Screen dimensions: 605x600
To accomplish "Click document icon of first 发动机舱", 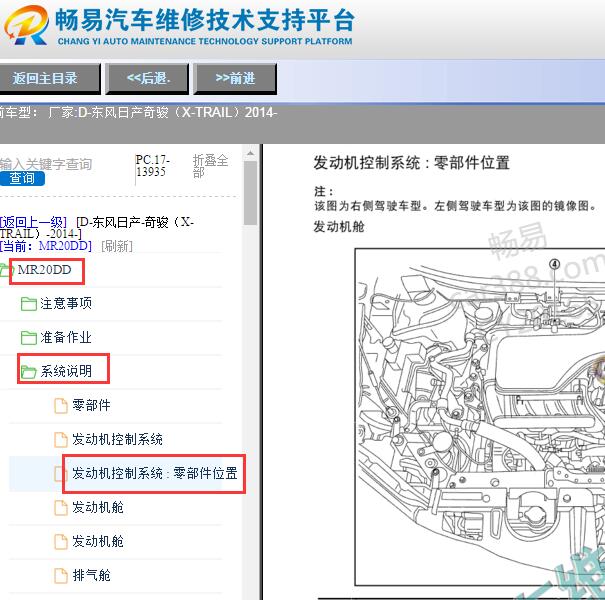I will (x=61, y=508).
